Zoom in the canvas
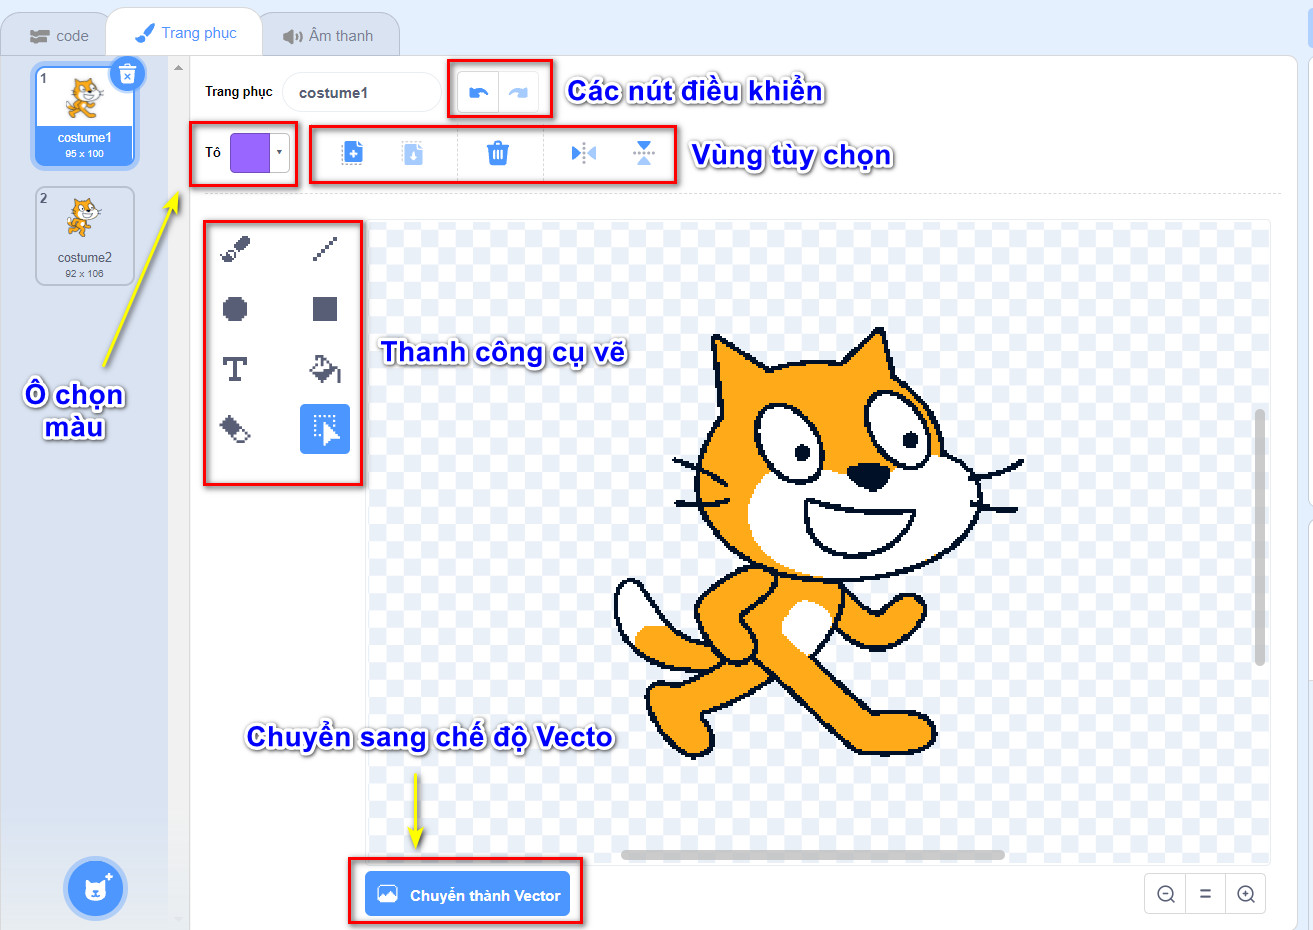Viewport: 1313px width, 930px height. click(1246, 894)
